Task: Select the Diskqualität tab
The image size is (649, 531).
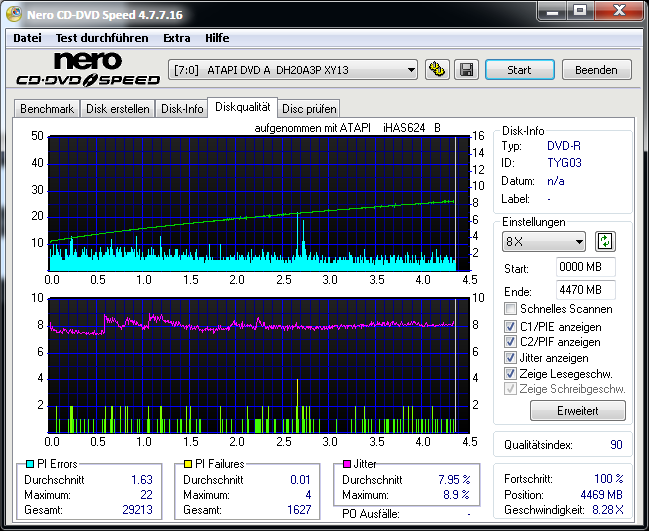Action: (243, 107)
